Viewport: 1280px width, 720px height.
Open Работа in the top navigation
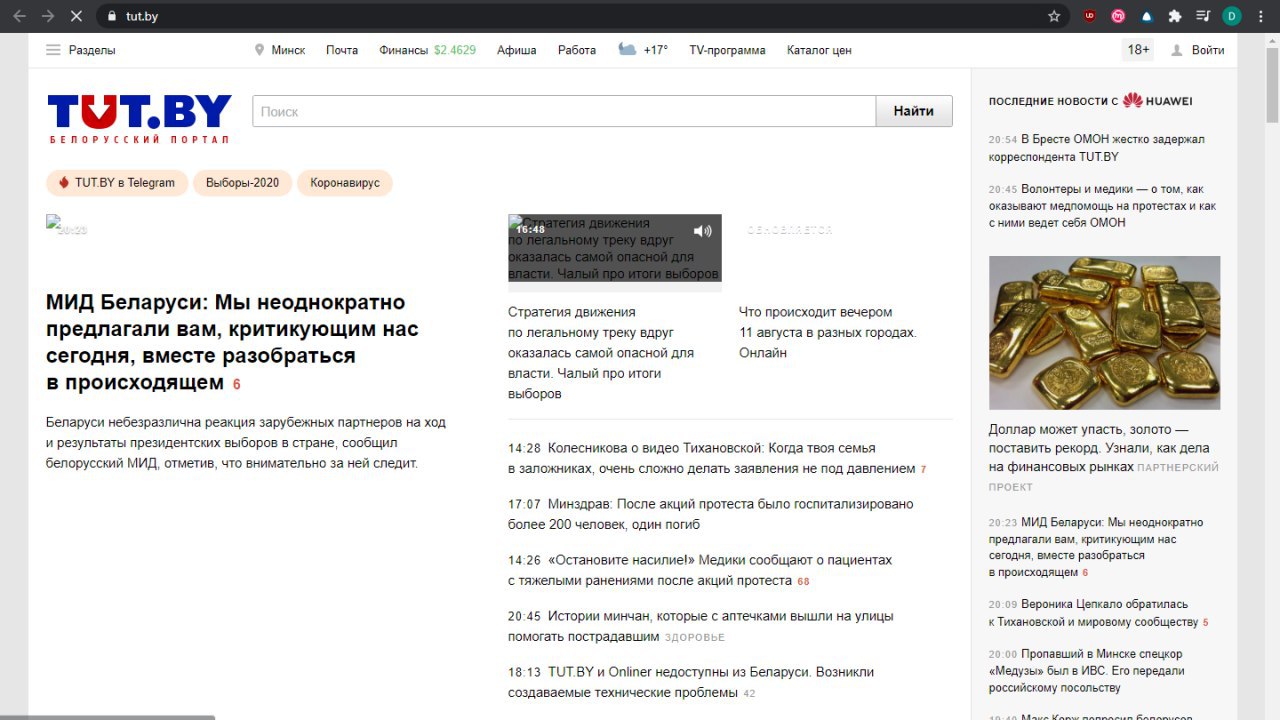[577, 50]
